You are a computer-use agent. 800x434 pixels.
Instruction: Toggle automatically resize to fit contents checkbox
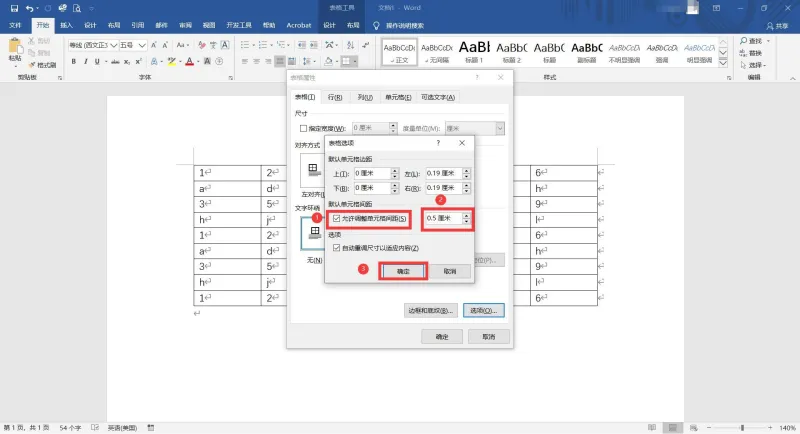(x=336, y=248)
